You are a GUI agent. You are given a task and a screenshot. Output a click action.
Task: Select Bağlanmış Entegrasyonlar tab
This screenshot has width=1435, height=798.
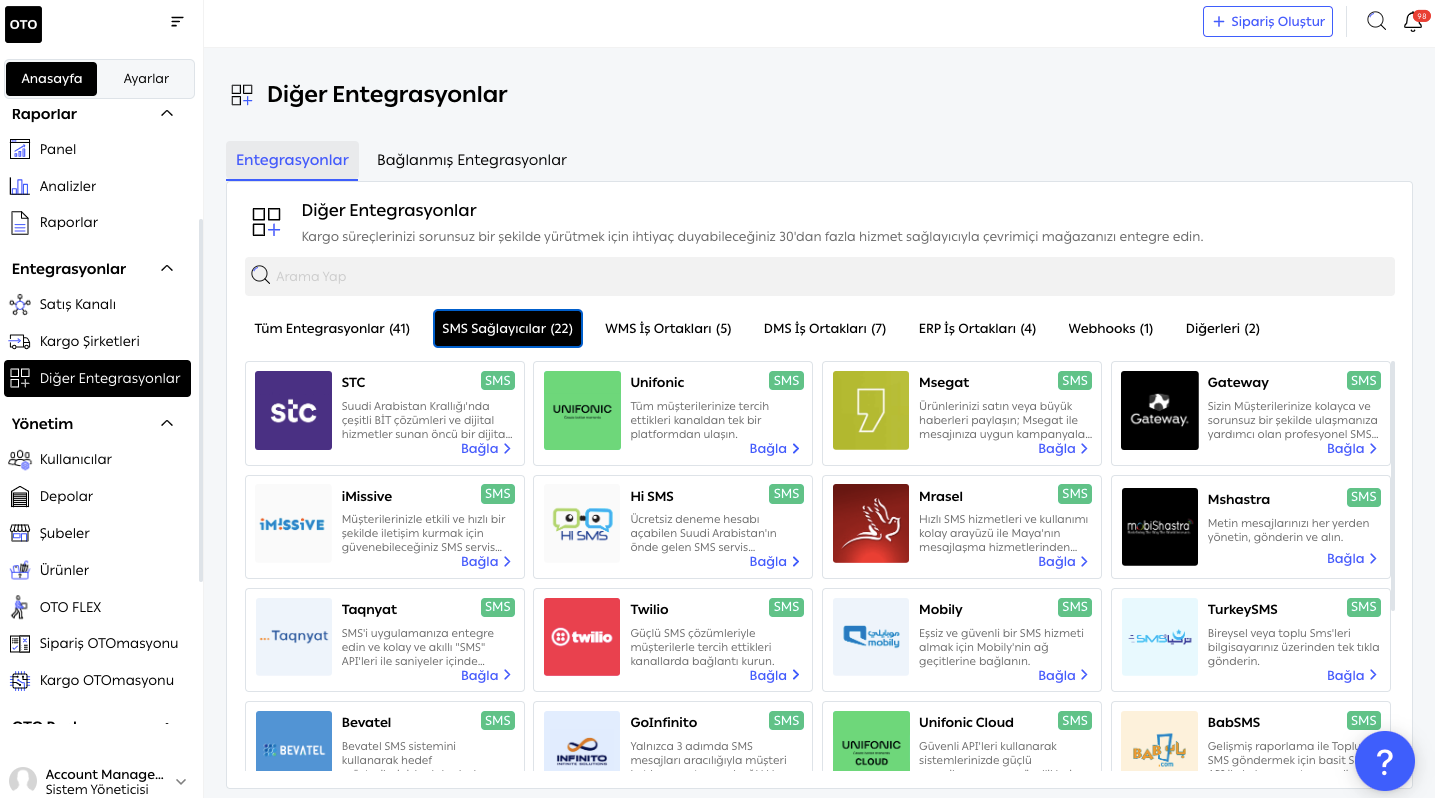(x=472, y=160)
